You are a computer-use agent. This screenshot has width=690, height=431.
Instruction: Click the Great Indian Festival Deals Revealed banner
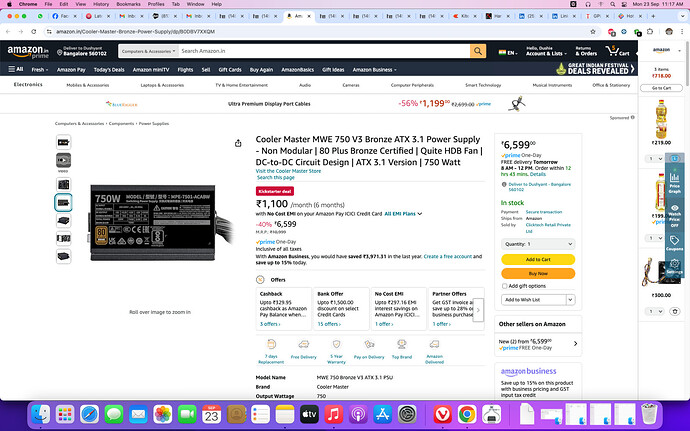[595, 69]
